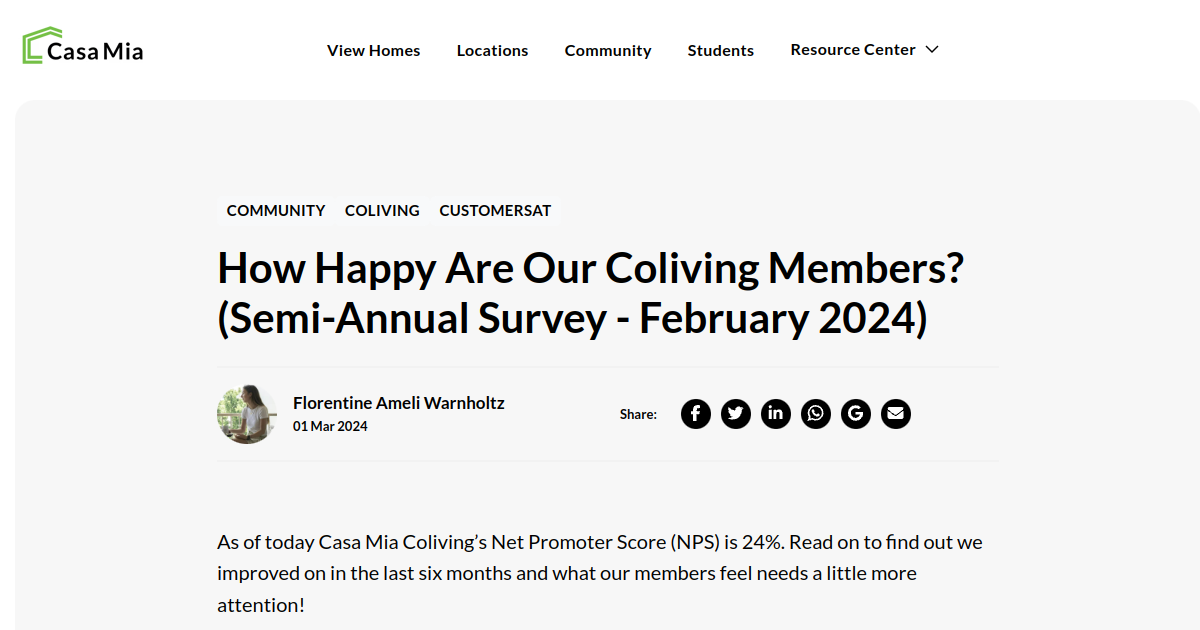Share the article on Twitter
This screenshot has width=1200, height=630.
[x=736, y=414]
